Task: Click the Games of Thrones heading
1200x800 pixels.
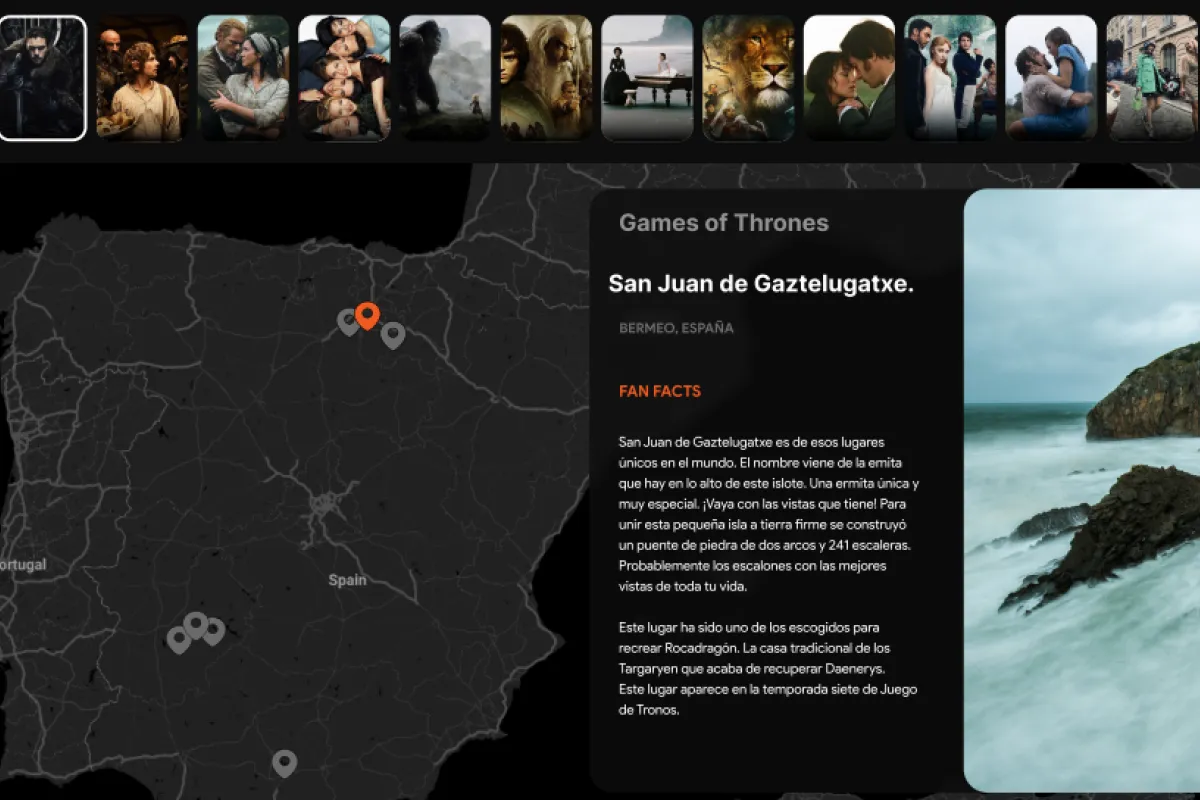Action: click(723, 223)
